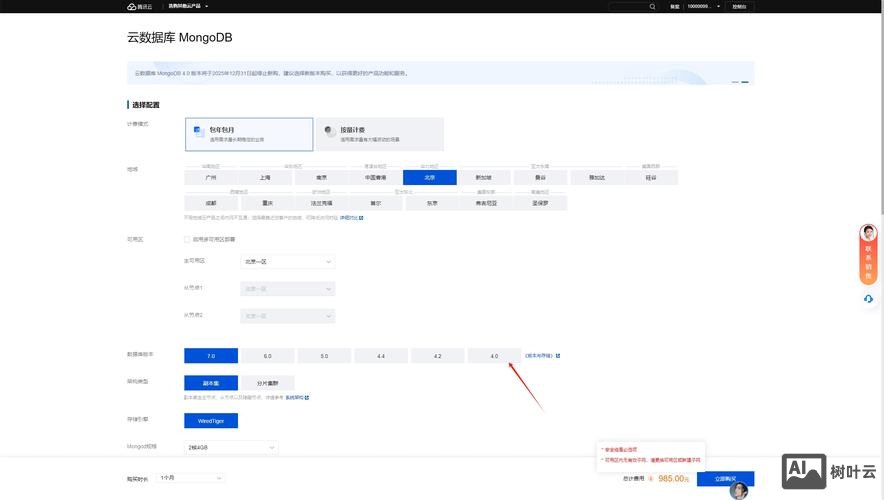Select 按量计费 billing mode

(x=379, y=134)
